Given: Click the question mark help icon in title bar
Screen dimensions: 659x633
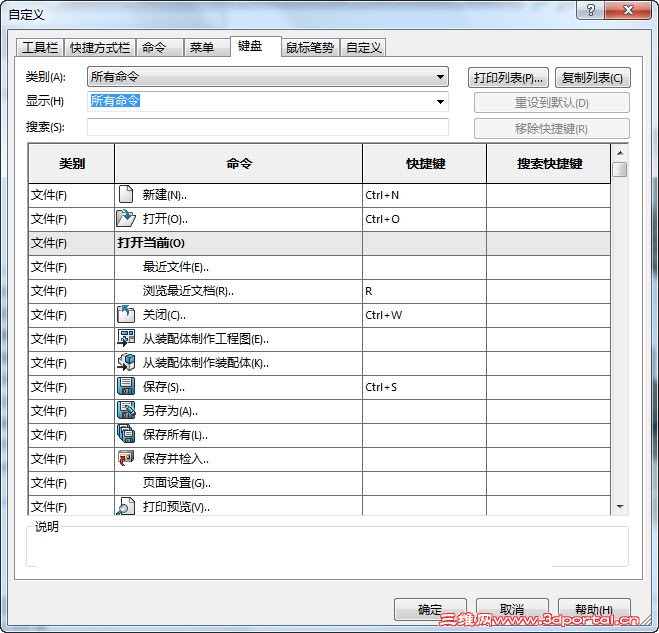Looking at the screenshot, I should (x=590, y=10).
